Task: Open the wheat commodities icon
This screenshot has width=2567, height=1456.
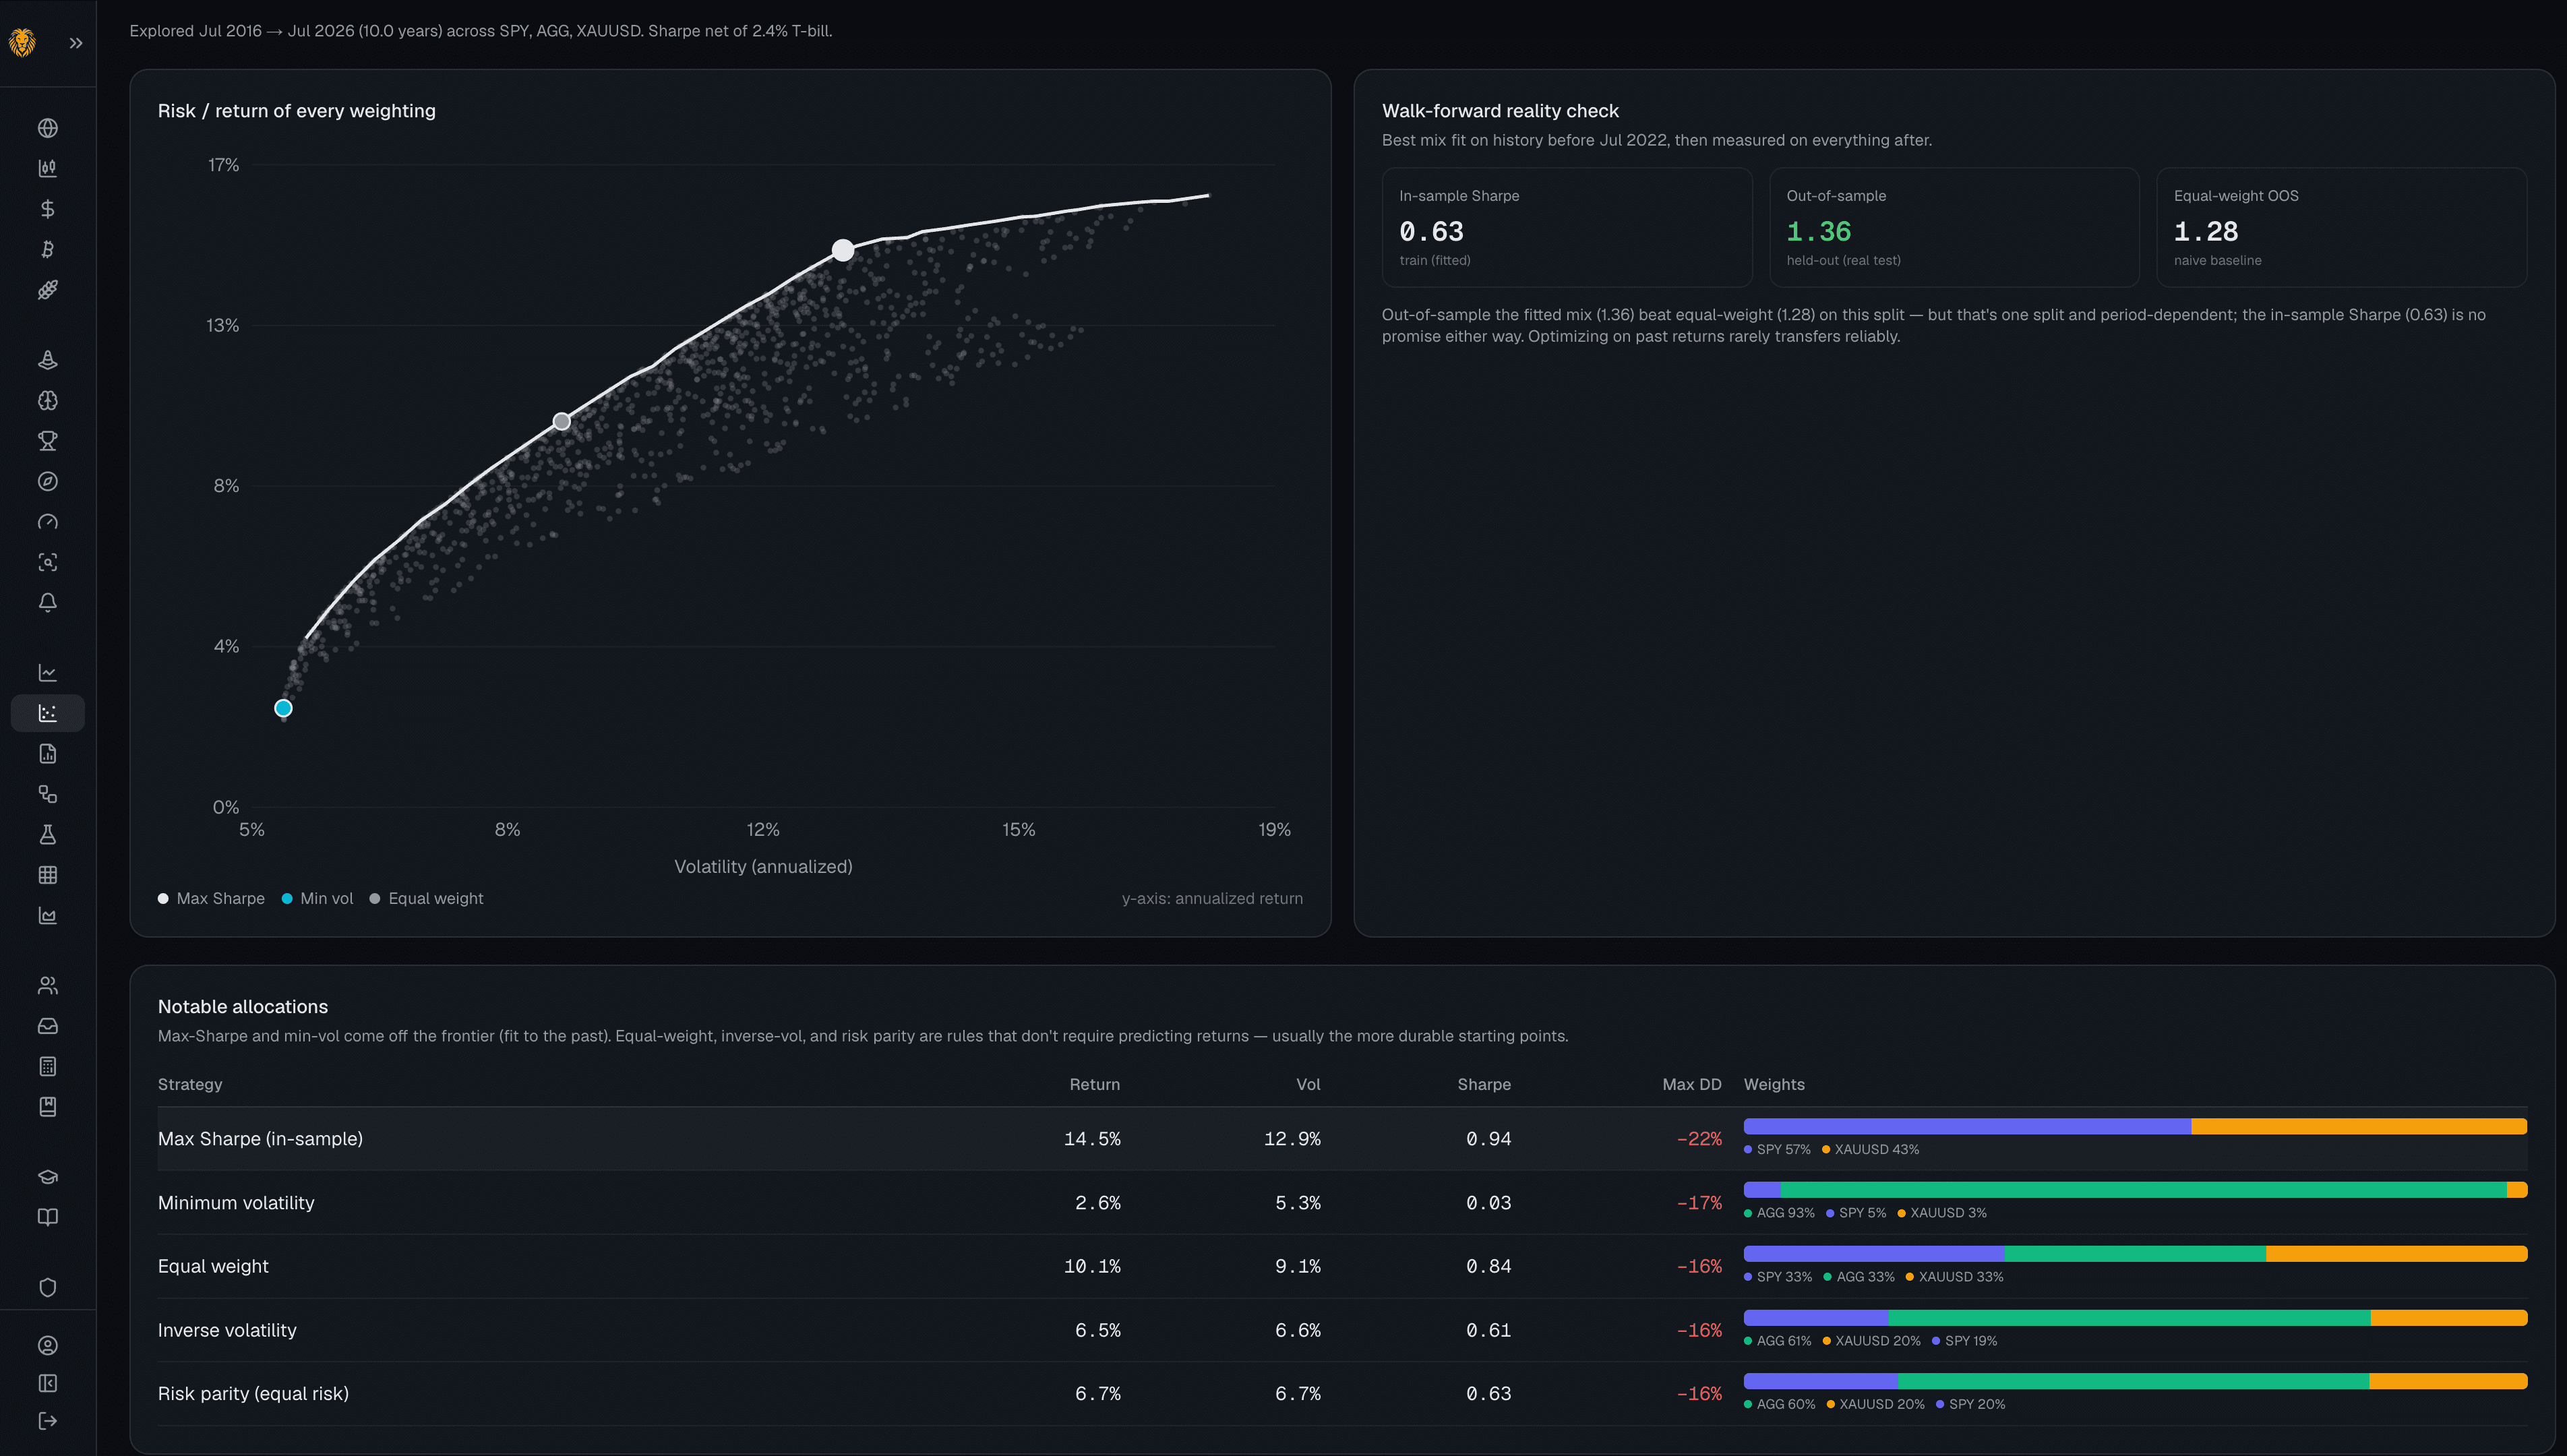Action: coord(47,290)
